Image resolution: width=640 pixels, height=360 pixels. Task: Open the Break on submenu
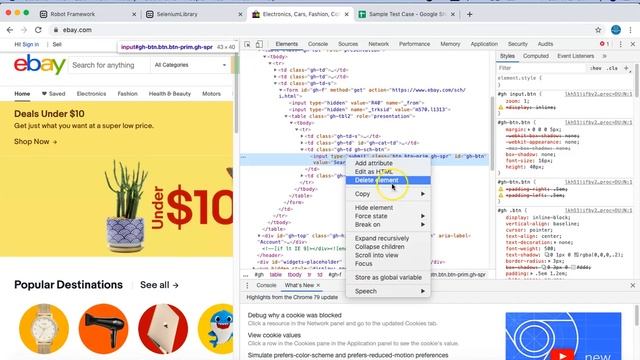(388, 224)
